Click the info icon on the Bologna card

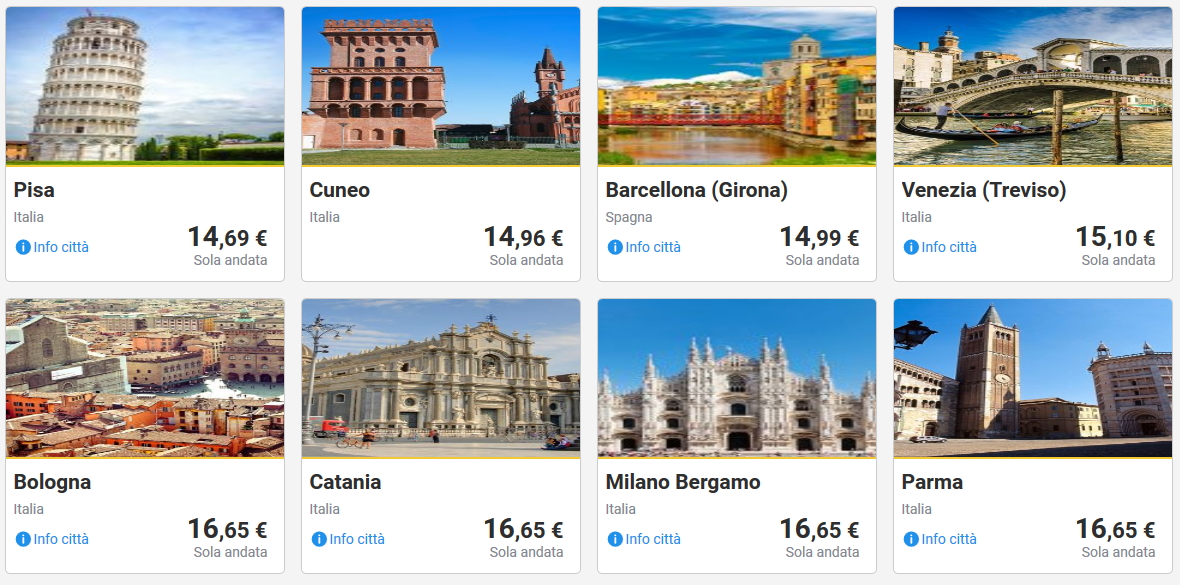click(23, 539)
